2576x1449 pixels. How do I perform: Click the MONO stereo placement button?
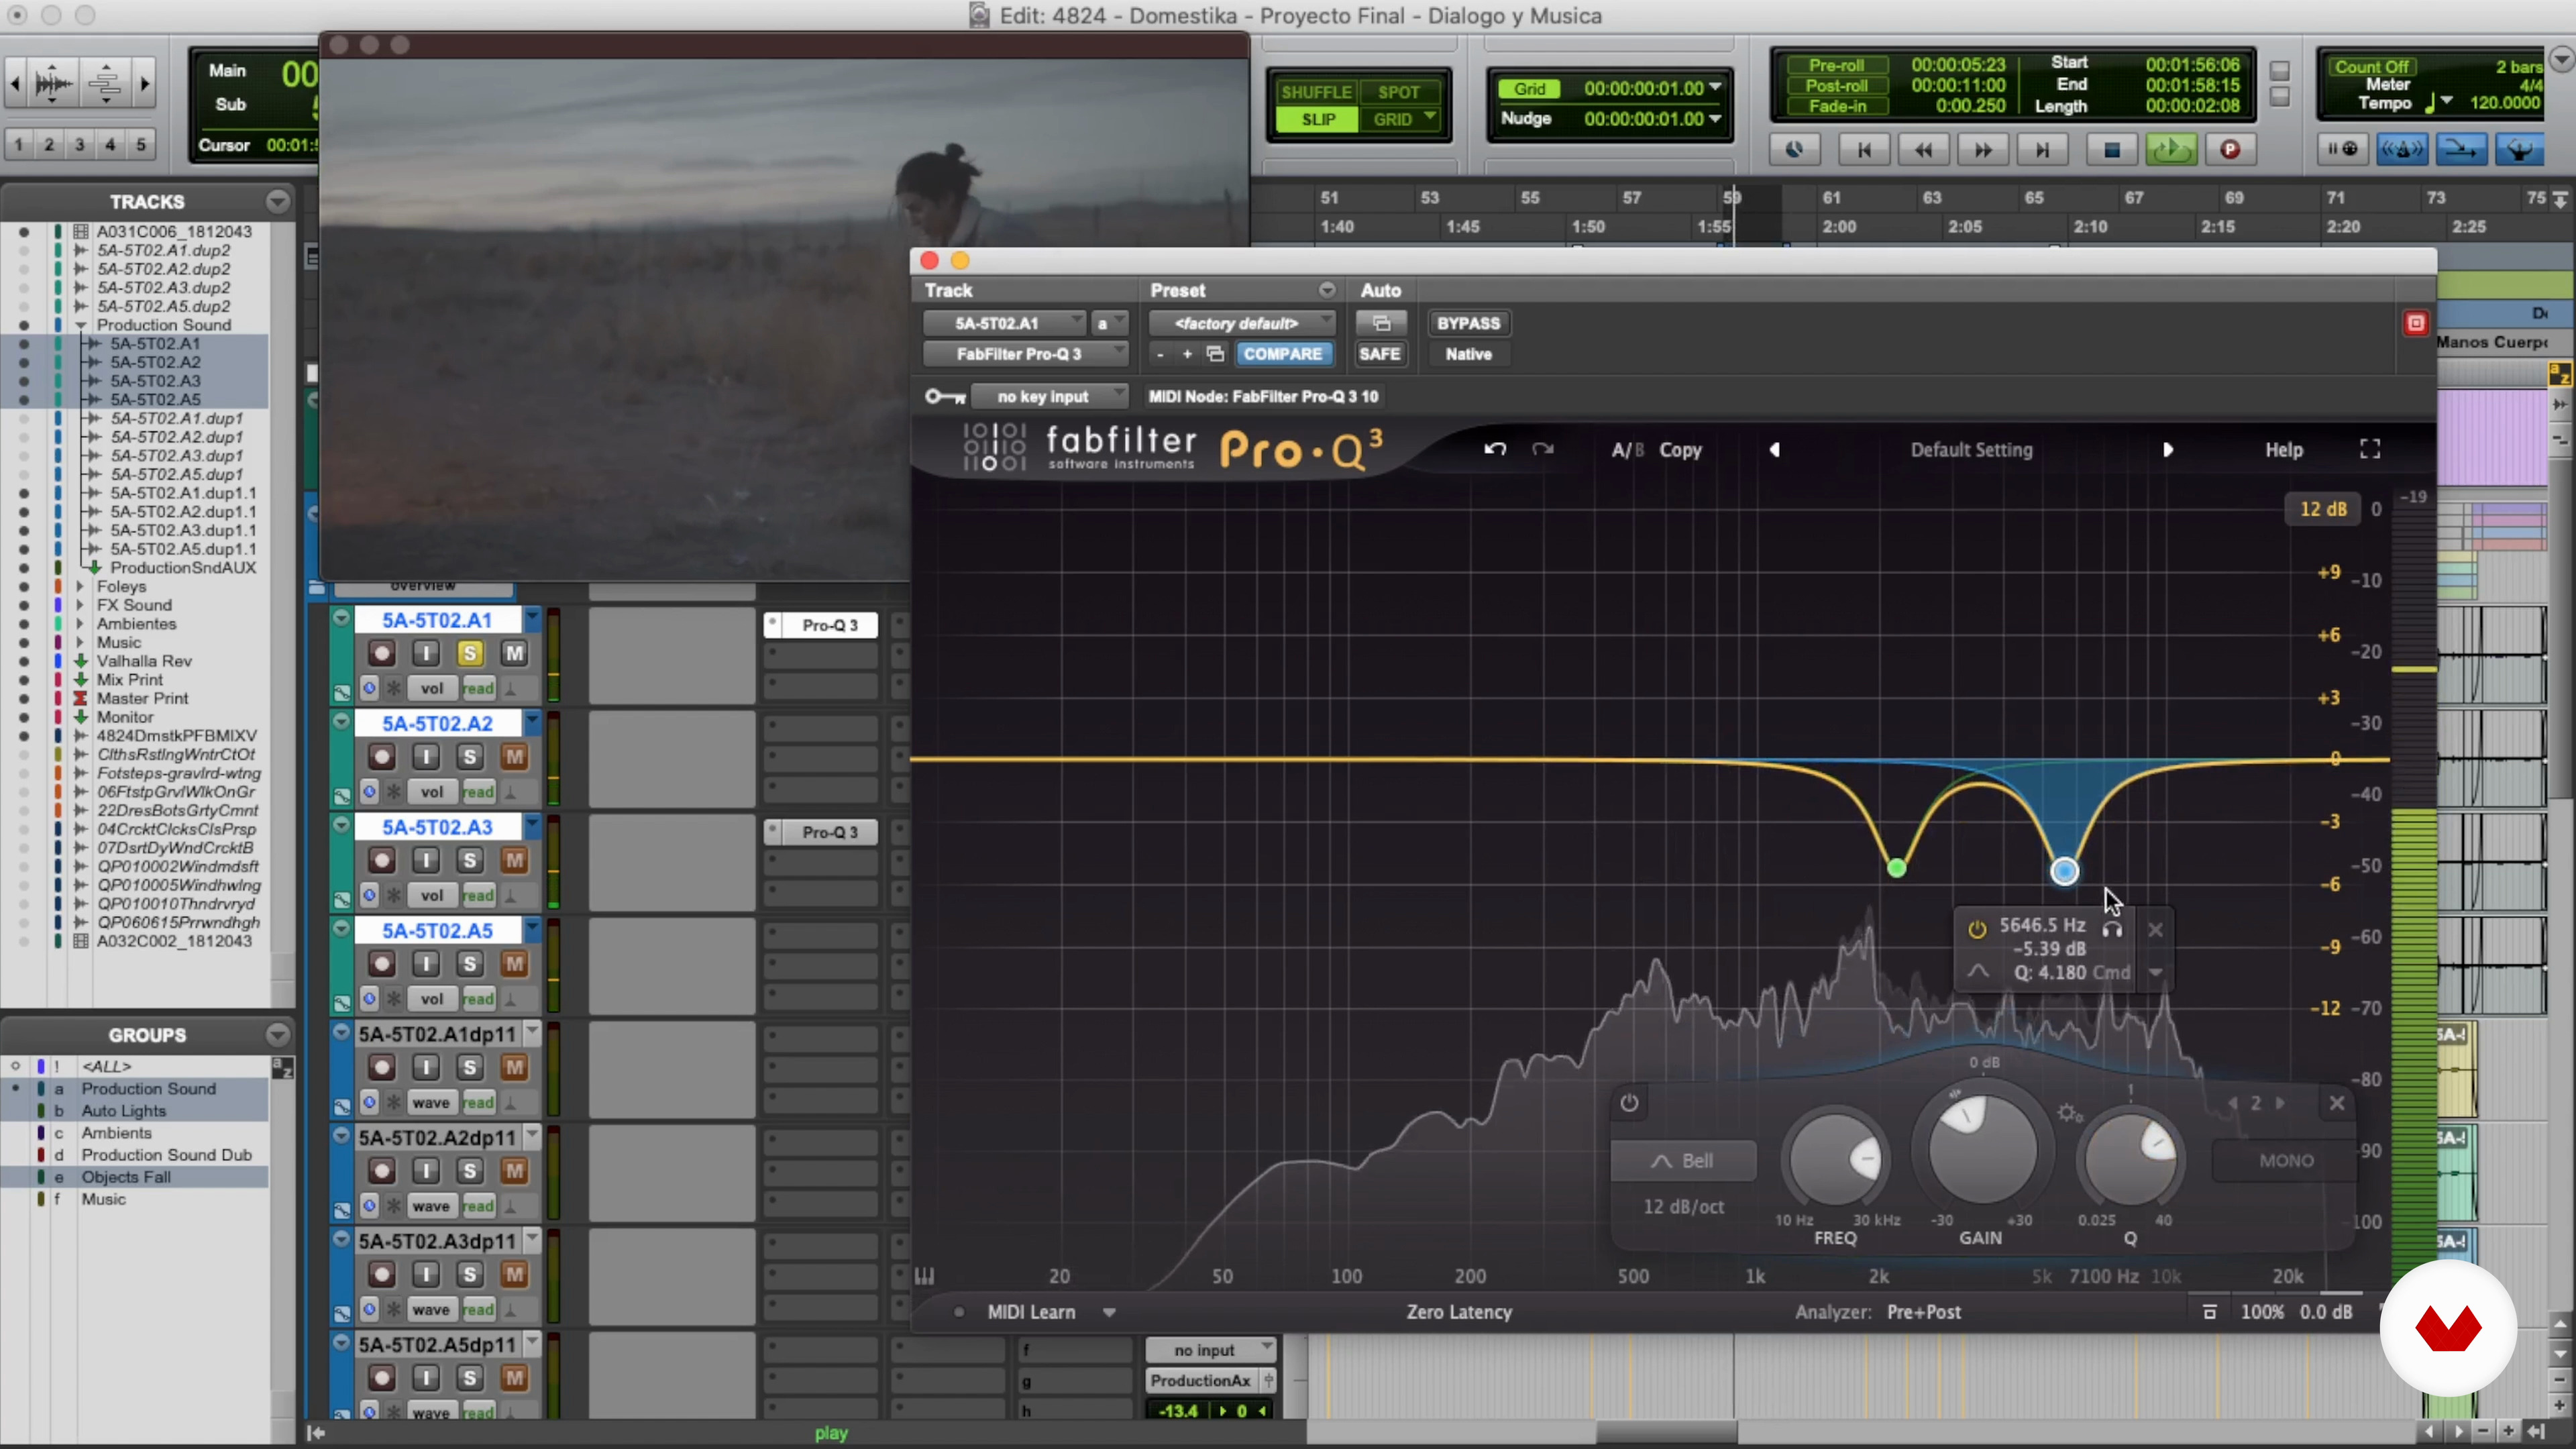coord(2286,1161)
